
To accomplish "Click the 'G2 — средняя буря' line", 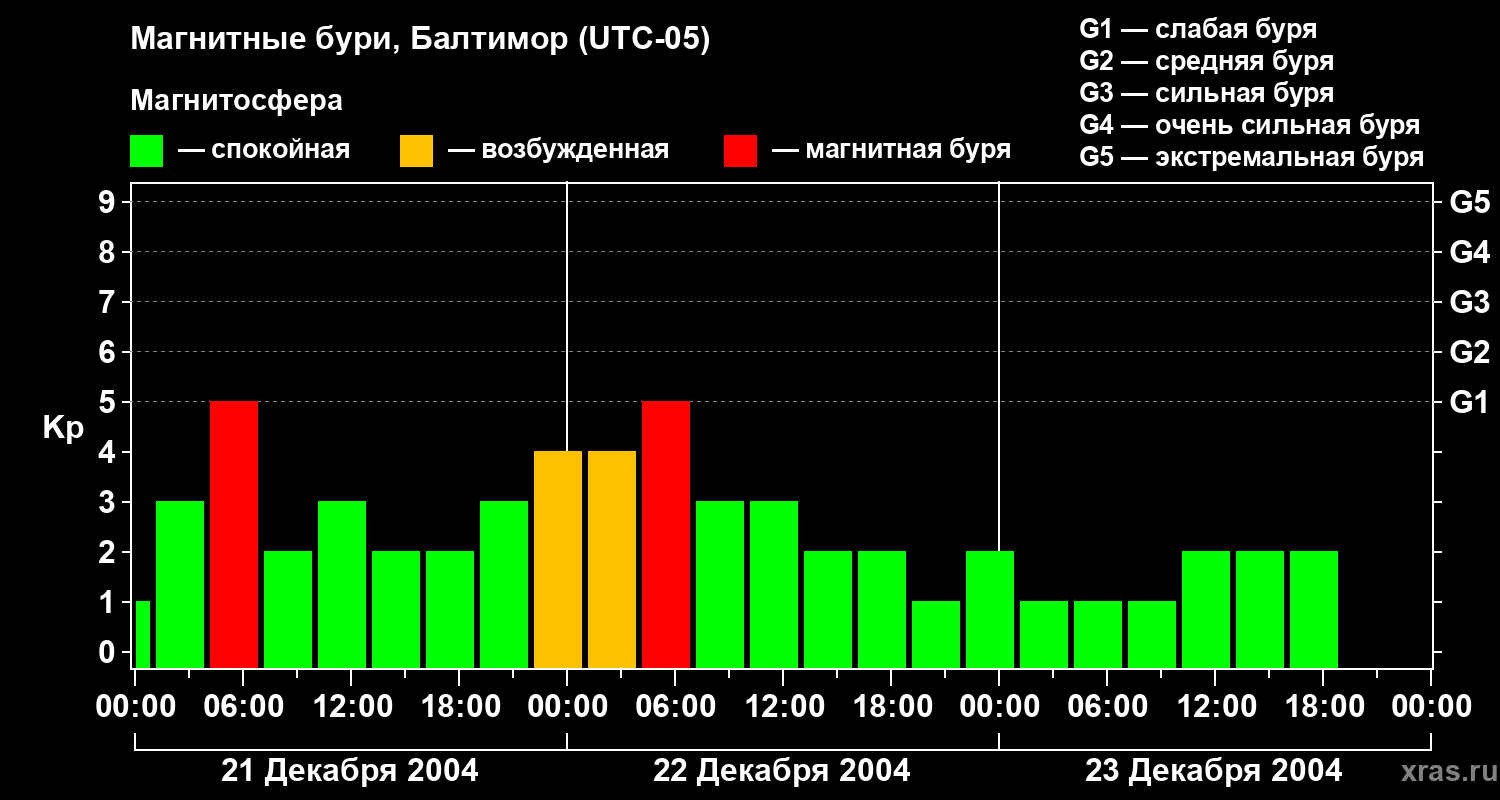I will (x=1207, y=61).
